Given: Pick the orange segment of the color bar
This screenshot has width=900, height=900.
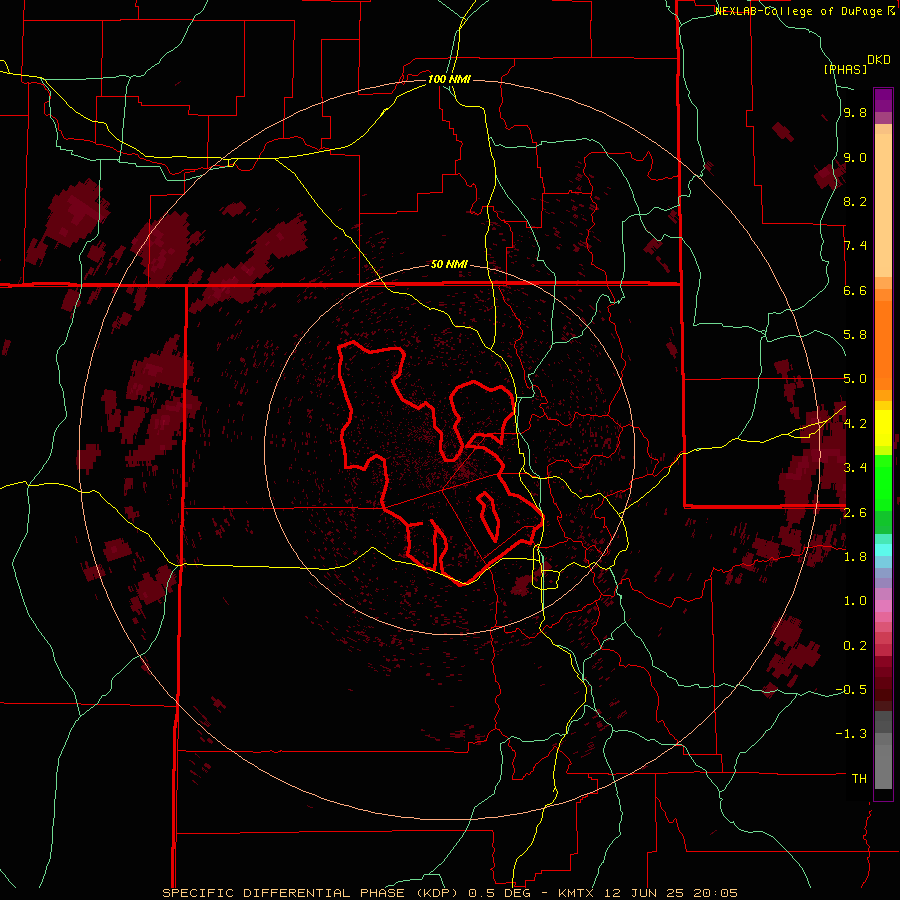Looking at the screenshot, I should [x=883, y=345].
